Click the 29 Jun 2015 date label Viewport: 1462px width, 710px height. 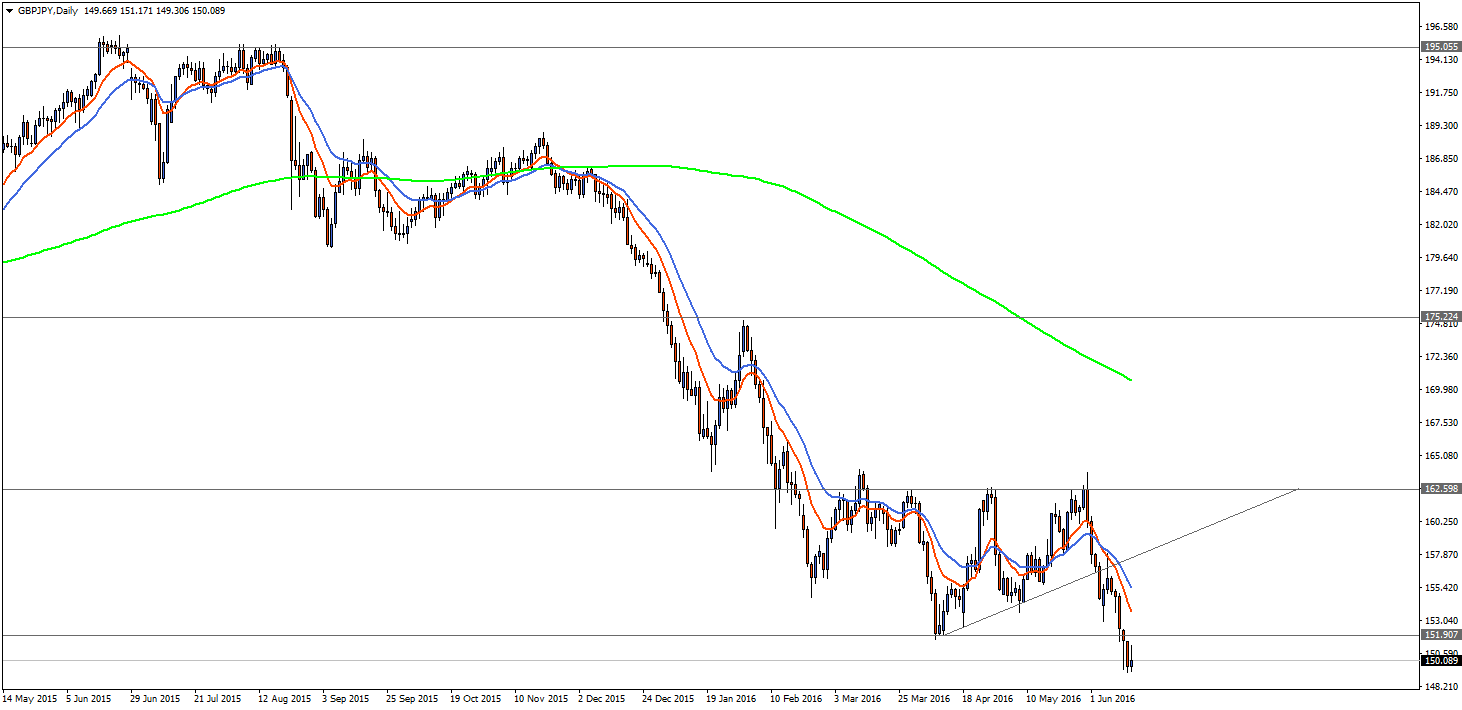pos(156,699)
